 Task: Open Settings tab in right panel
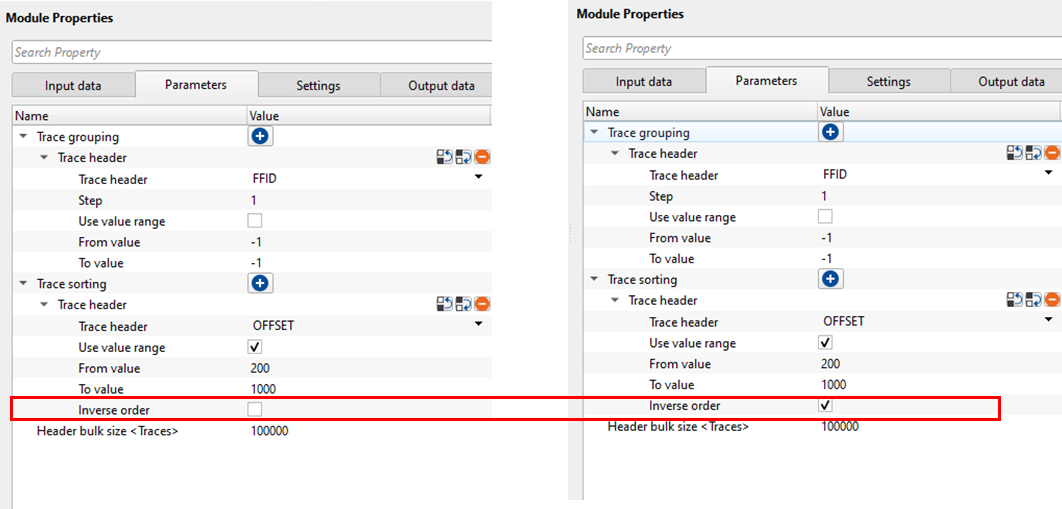[888, 82]
